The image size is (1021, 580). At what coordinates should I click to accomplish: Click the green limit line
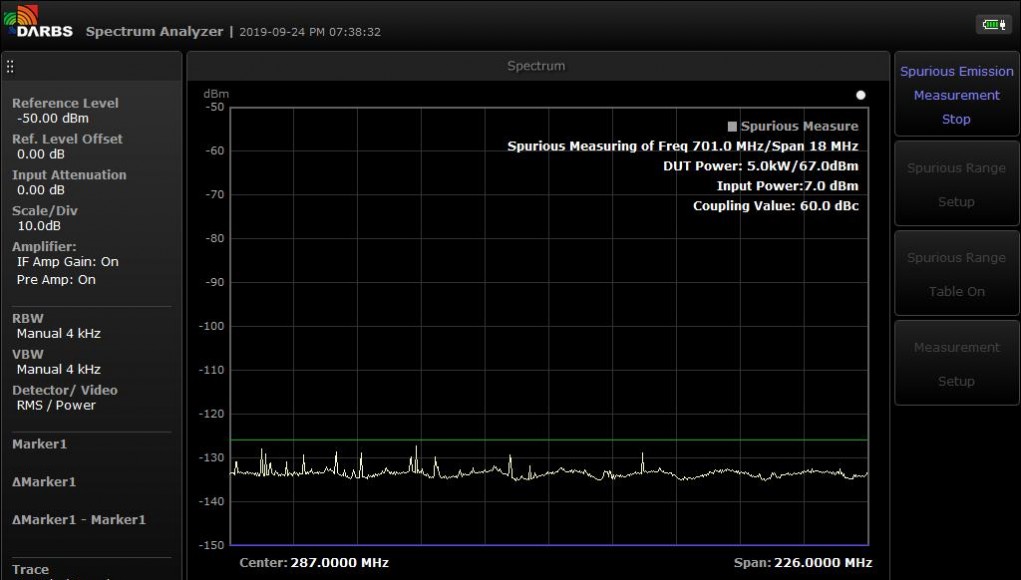[549, 440]
